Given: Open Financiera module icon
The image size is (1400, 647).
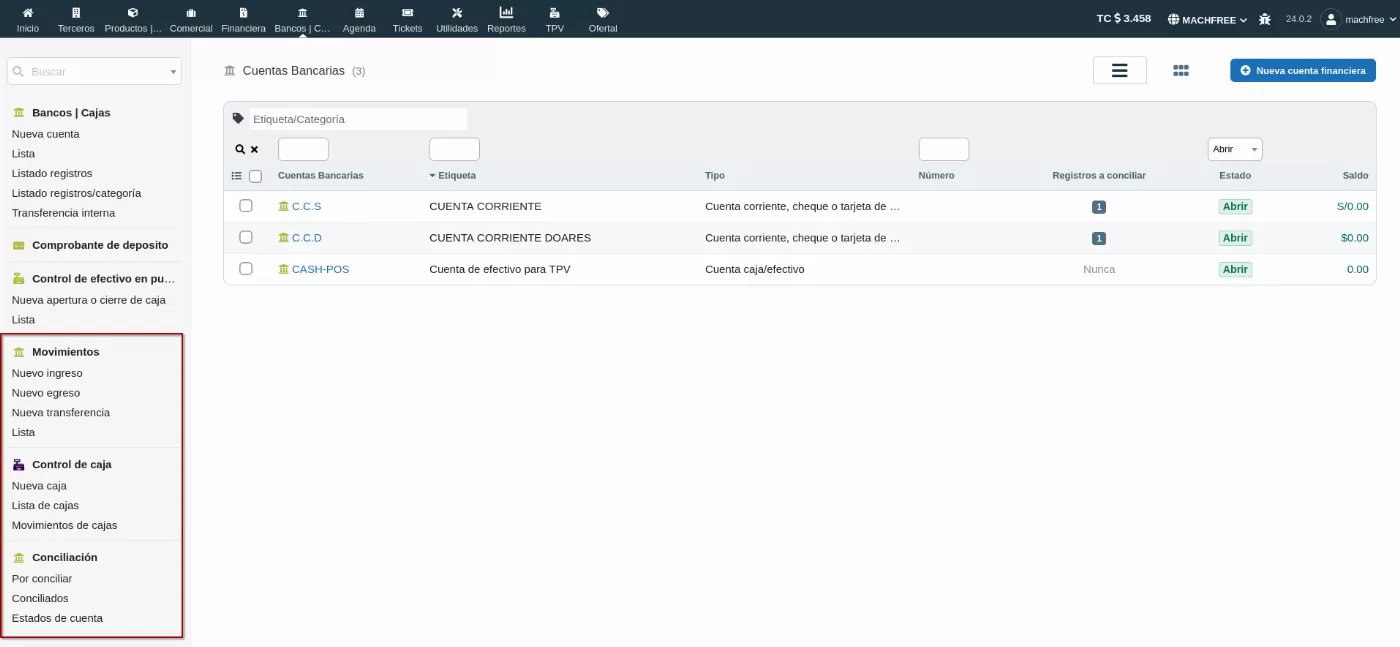Looking at the screenshot, I should pyautogui.click(x=243, y=13).
